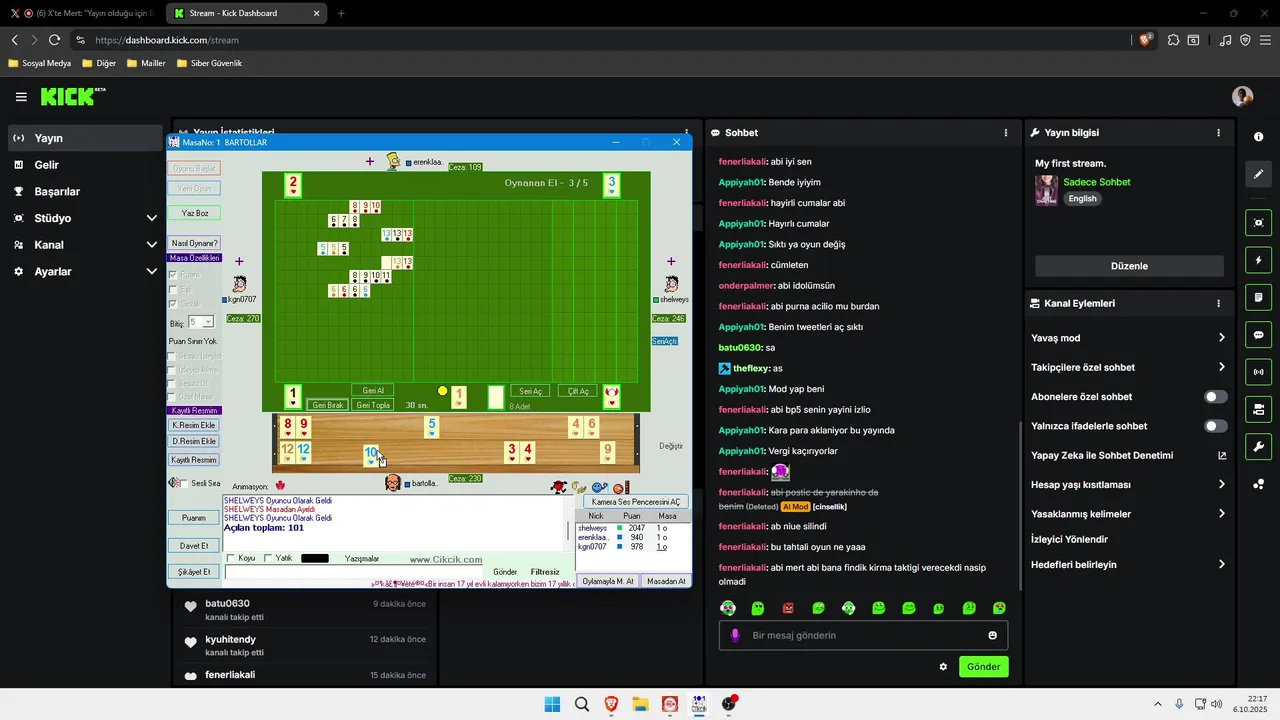1280x720 pixels.
Task: Click Windows Start button
Action: point(552,704)
